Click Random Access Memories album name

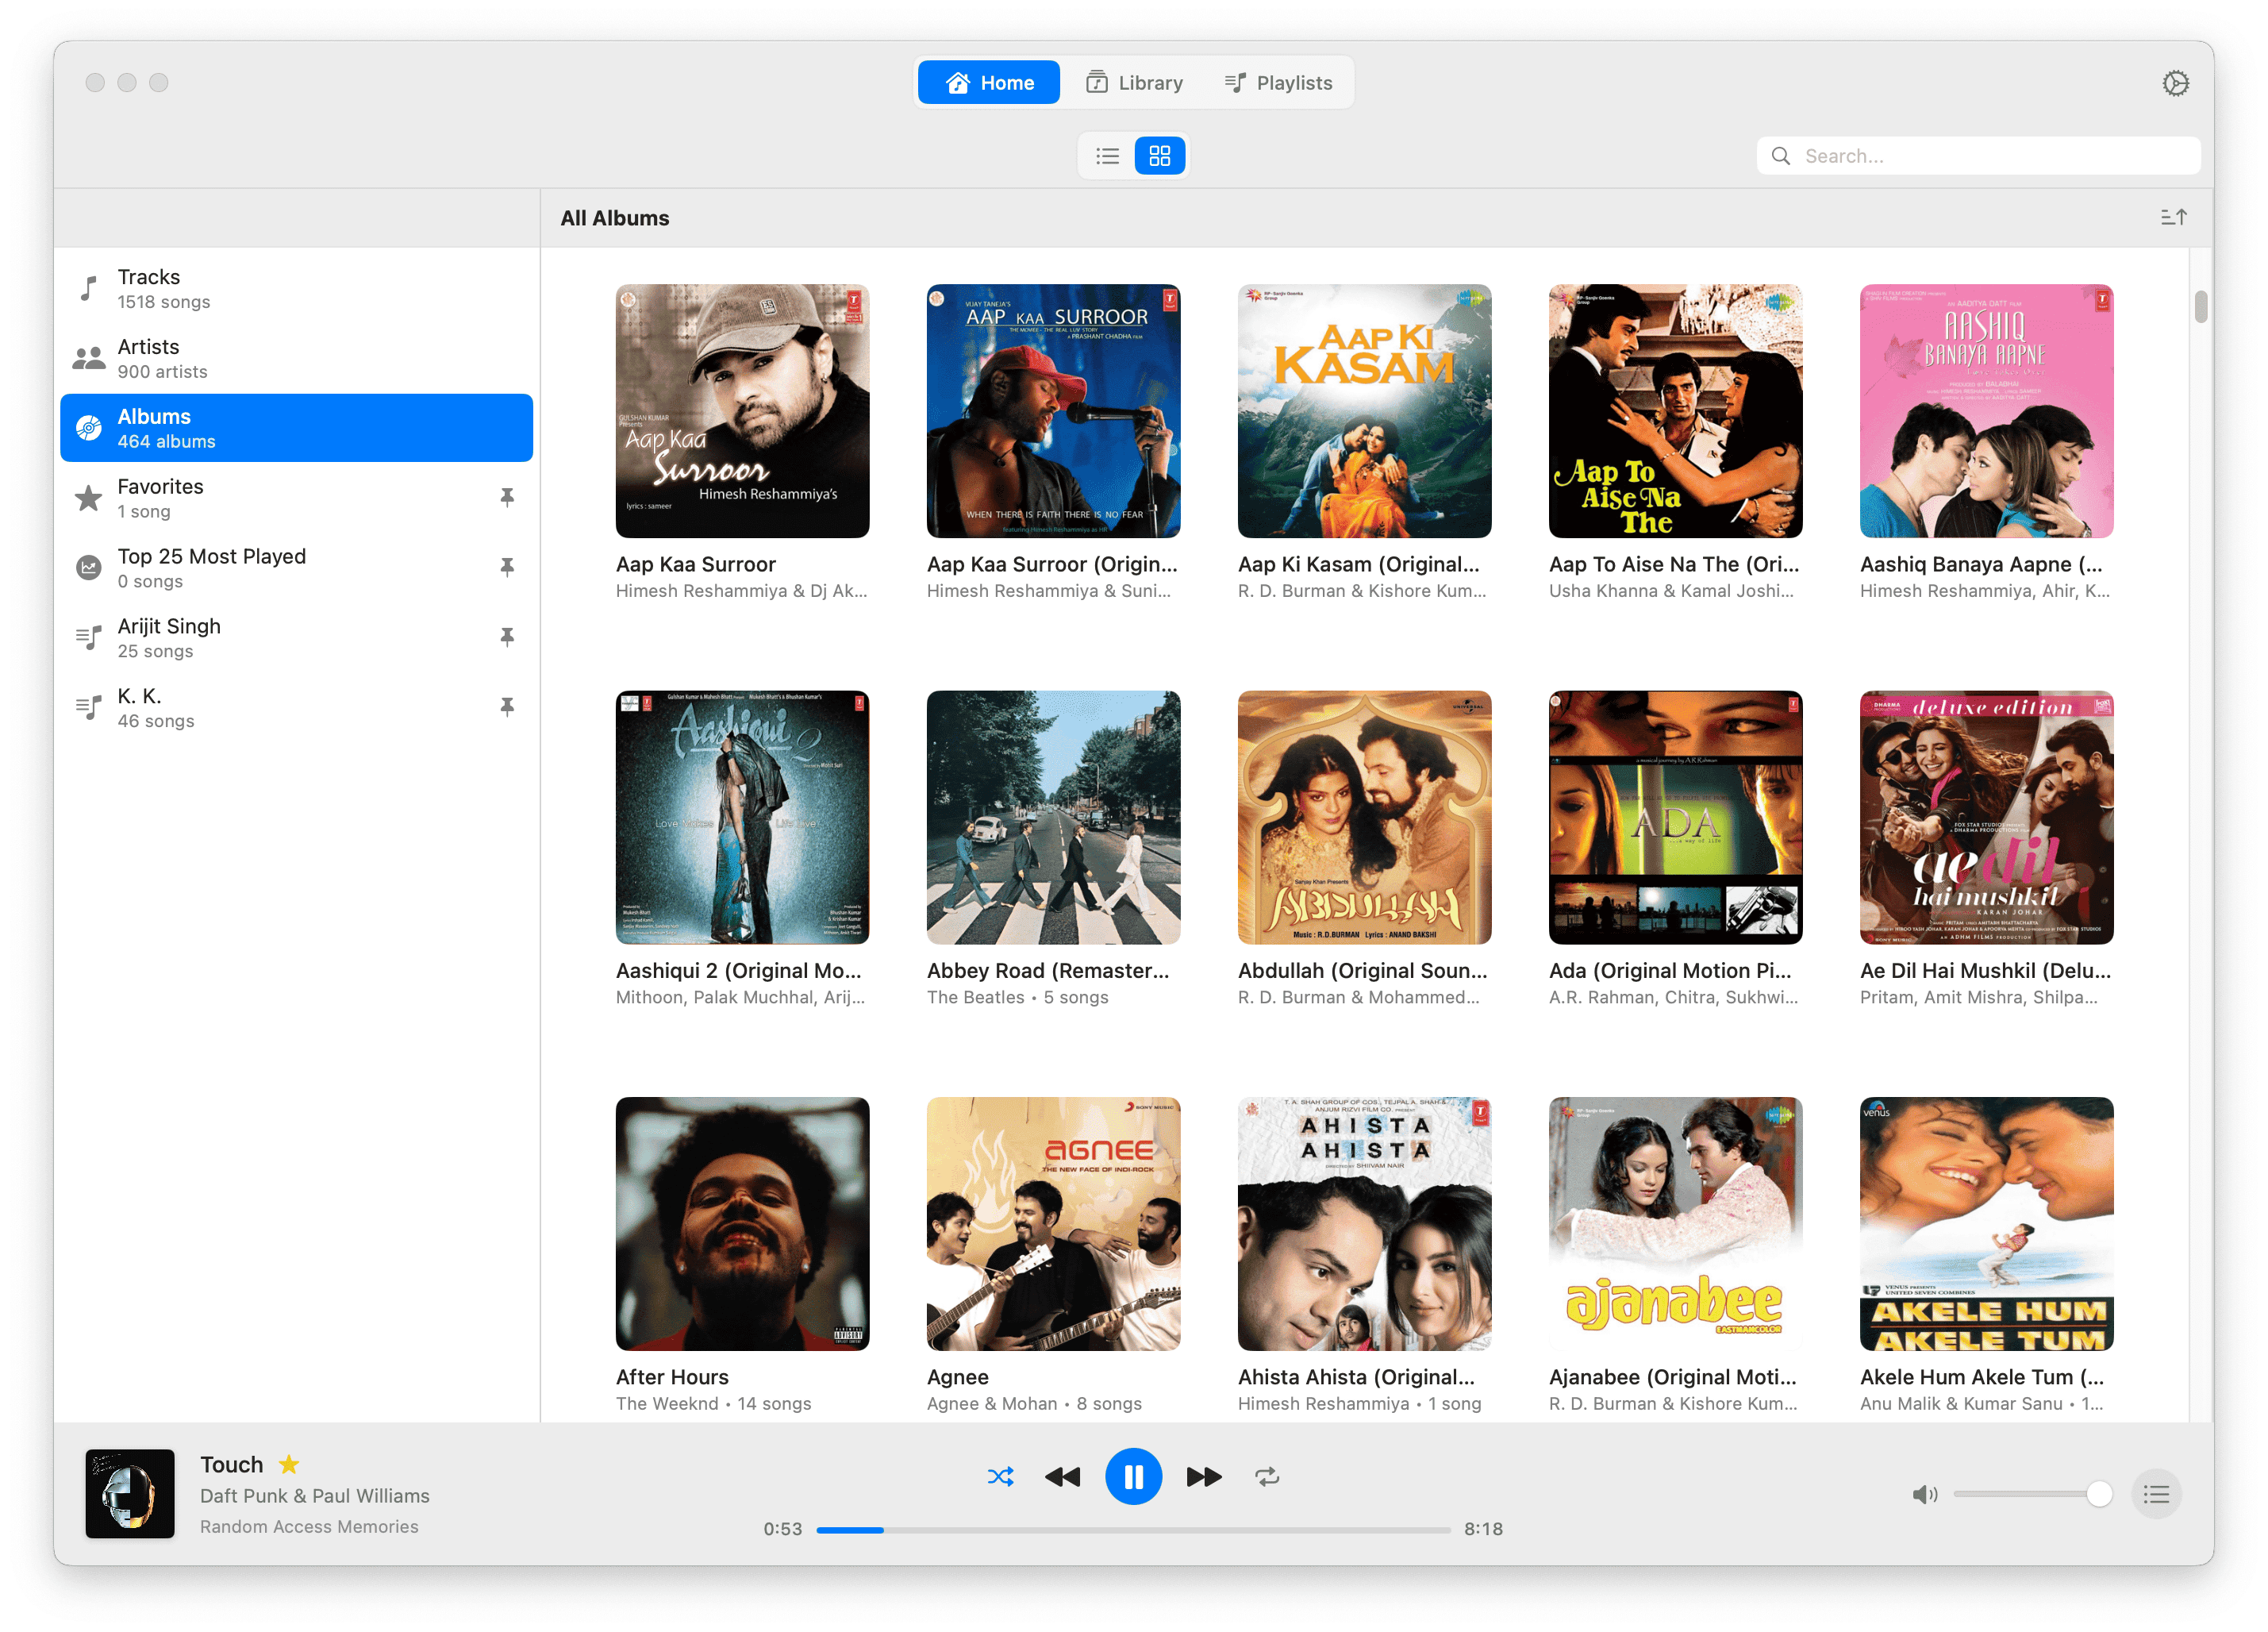tap(309, 1526)
